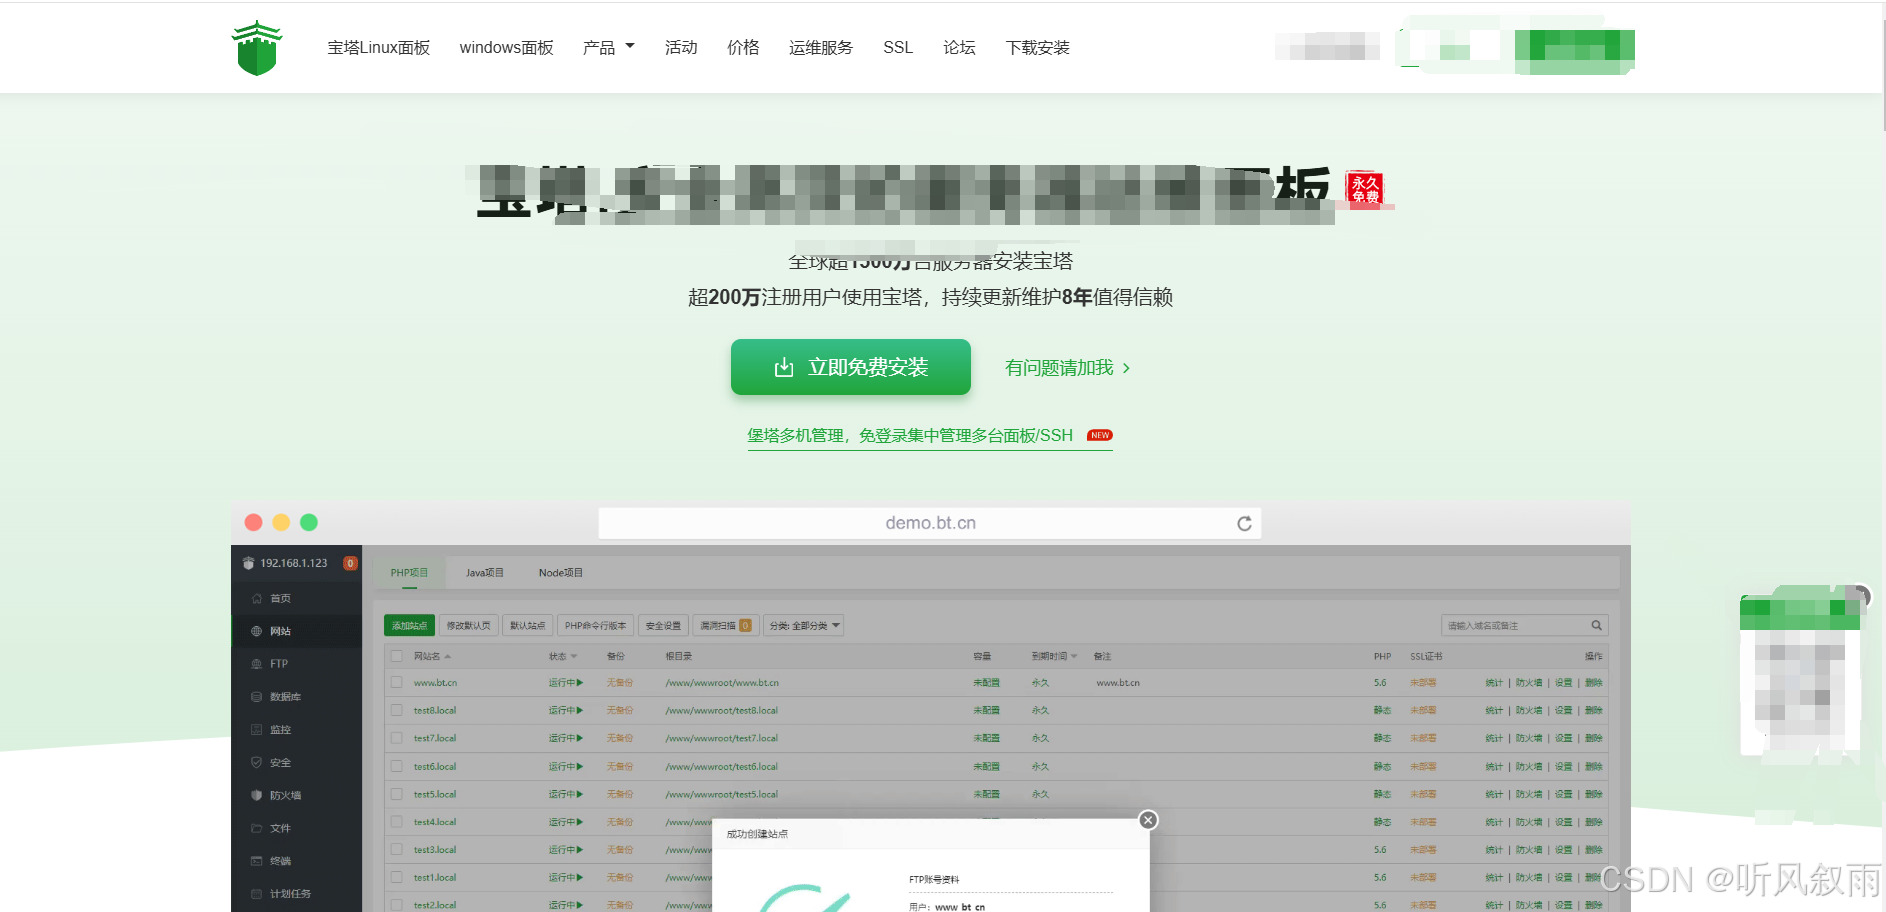Click the 运行中 play status for test8.local
Image resolution: width=1886 pixels, height=912 pixels.
click(565, 711)
